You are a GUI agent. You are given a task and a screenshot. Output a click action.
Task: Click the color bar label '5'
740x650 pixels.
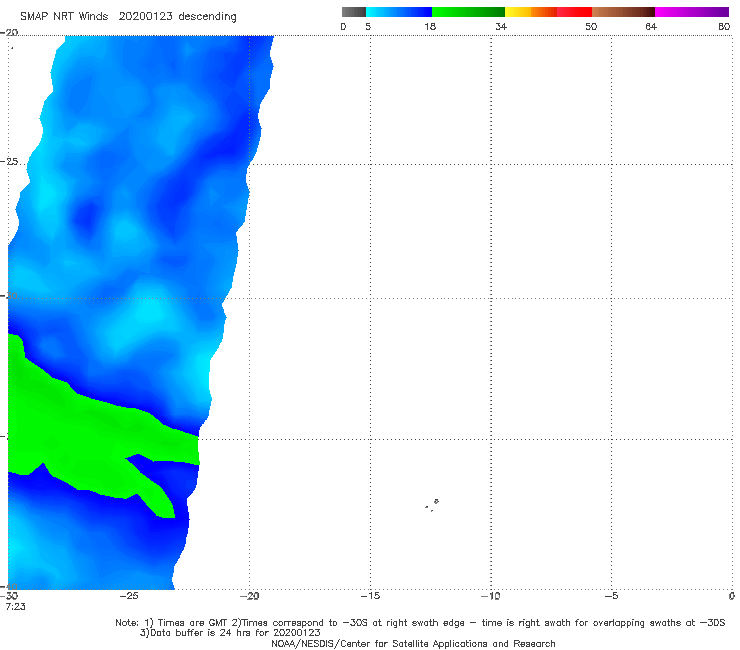[x=368, y=27]
